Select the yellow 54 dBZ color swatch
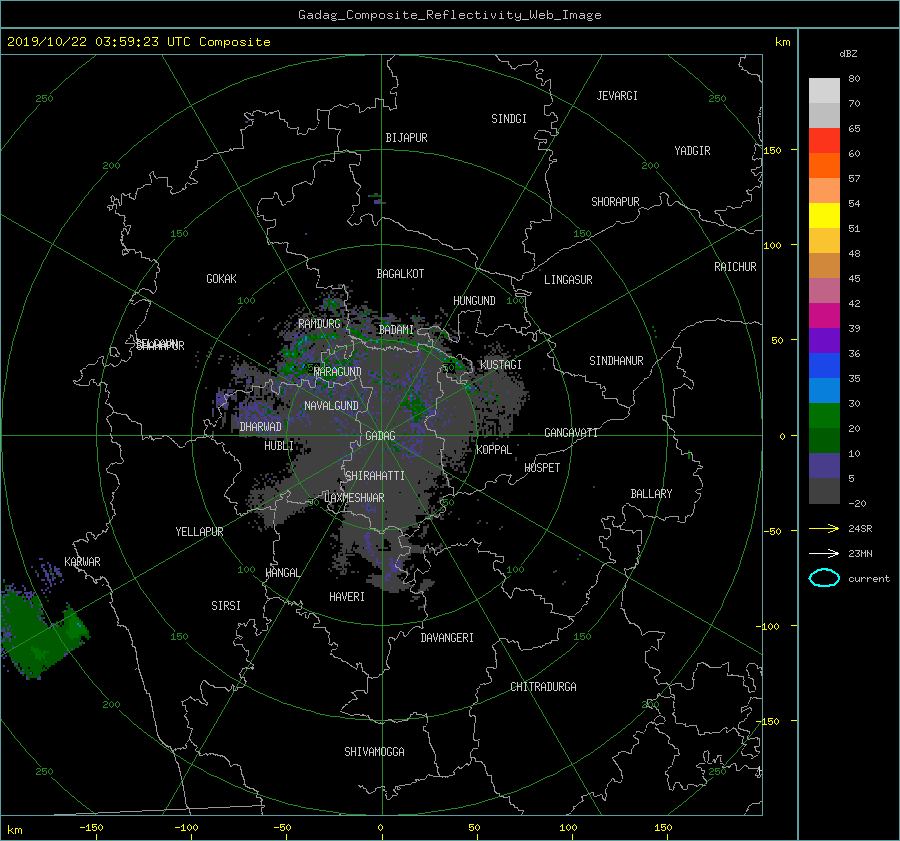Screen dimensions: 900x841 pos(824,216)
